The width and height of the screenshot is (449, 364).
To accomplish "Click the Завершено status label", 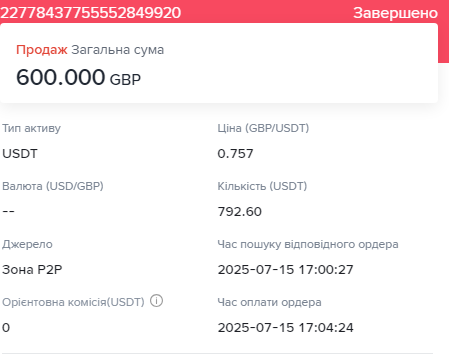I will (x=396, y=13).
